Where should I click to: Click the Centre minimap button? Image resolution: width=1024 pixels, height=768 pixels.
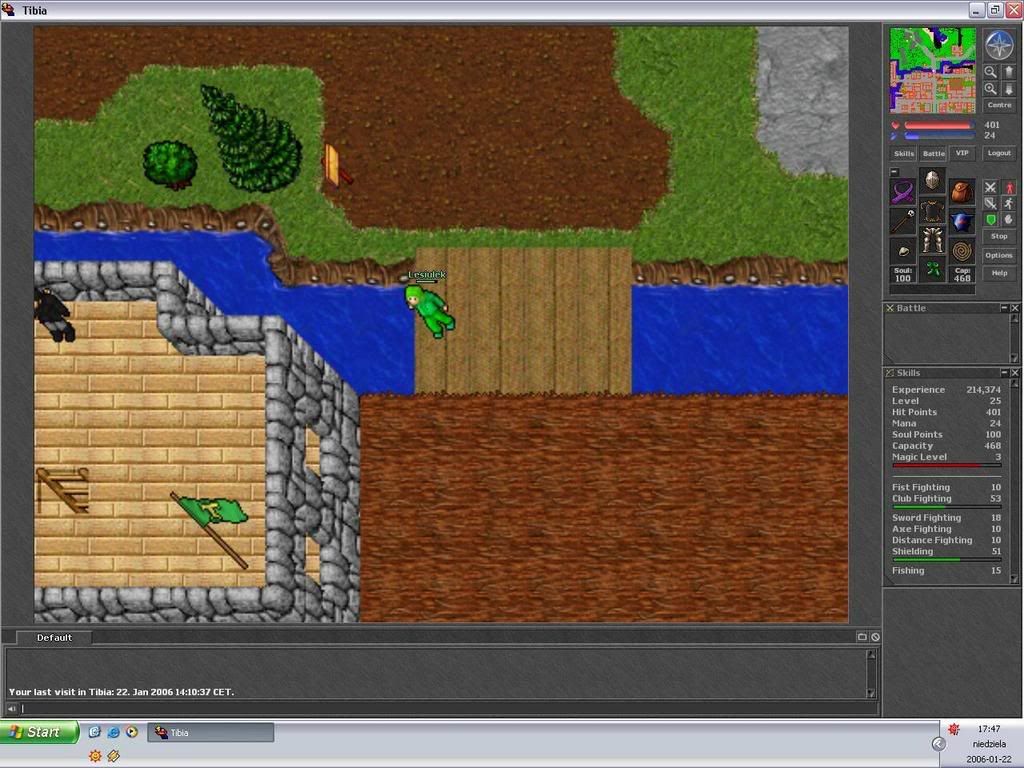(999, 105)
